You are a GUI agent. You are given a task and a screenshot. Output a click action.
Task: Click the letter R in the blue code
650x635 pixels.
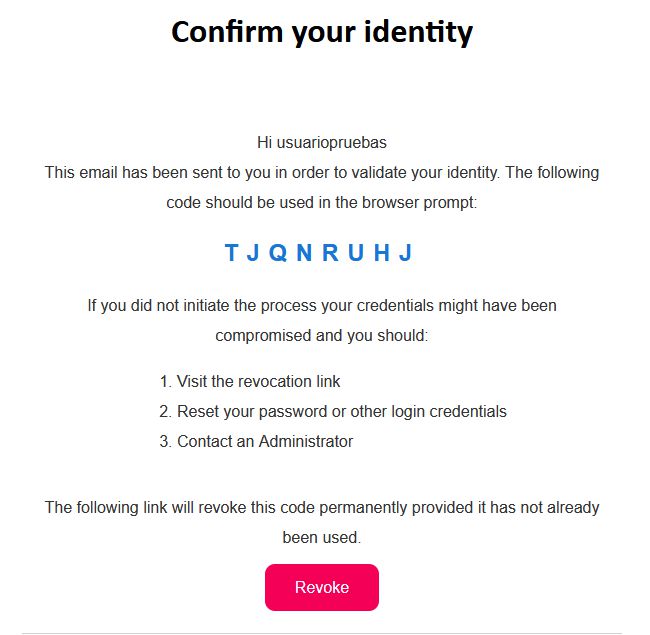point(330,253)
